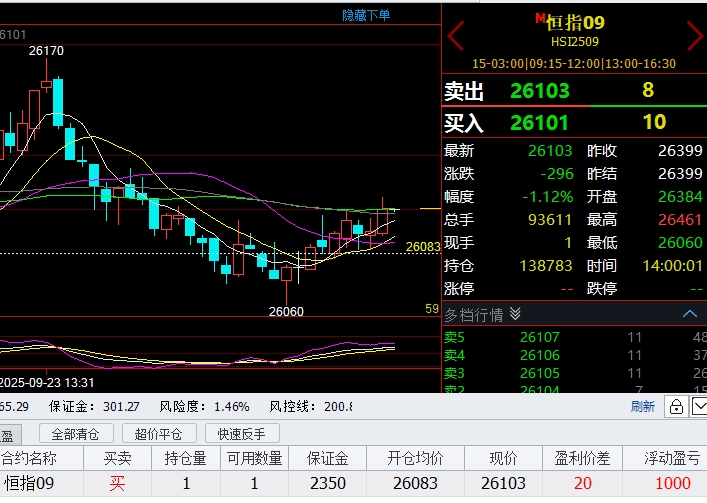Click the 可用数量 column header
The height and width of the screenshot is (503, 707).
[x=254, y=458]
